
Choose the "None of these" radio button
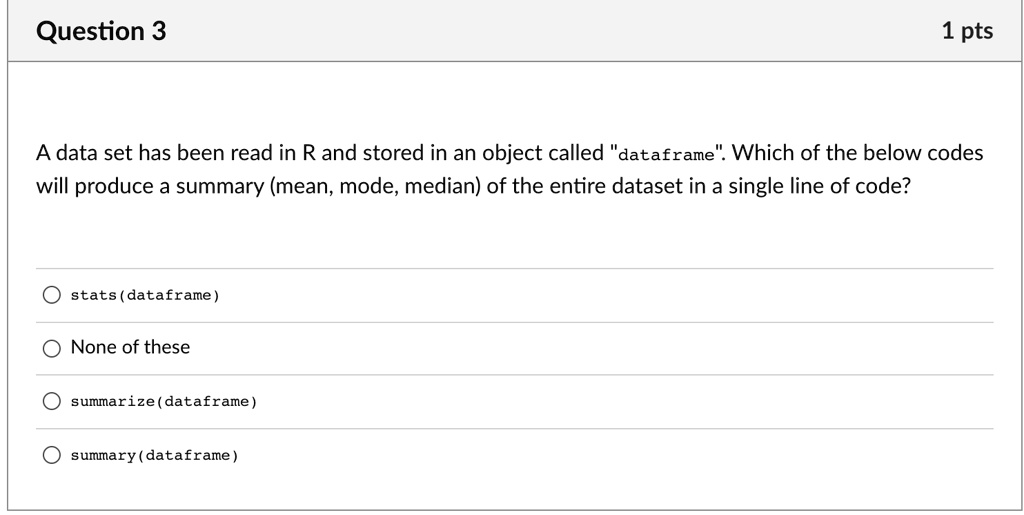click(x=51, y=348)
